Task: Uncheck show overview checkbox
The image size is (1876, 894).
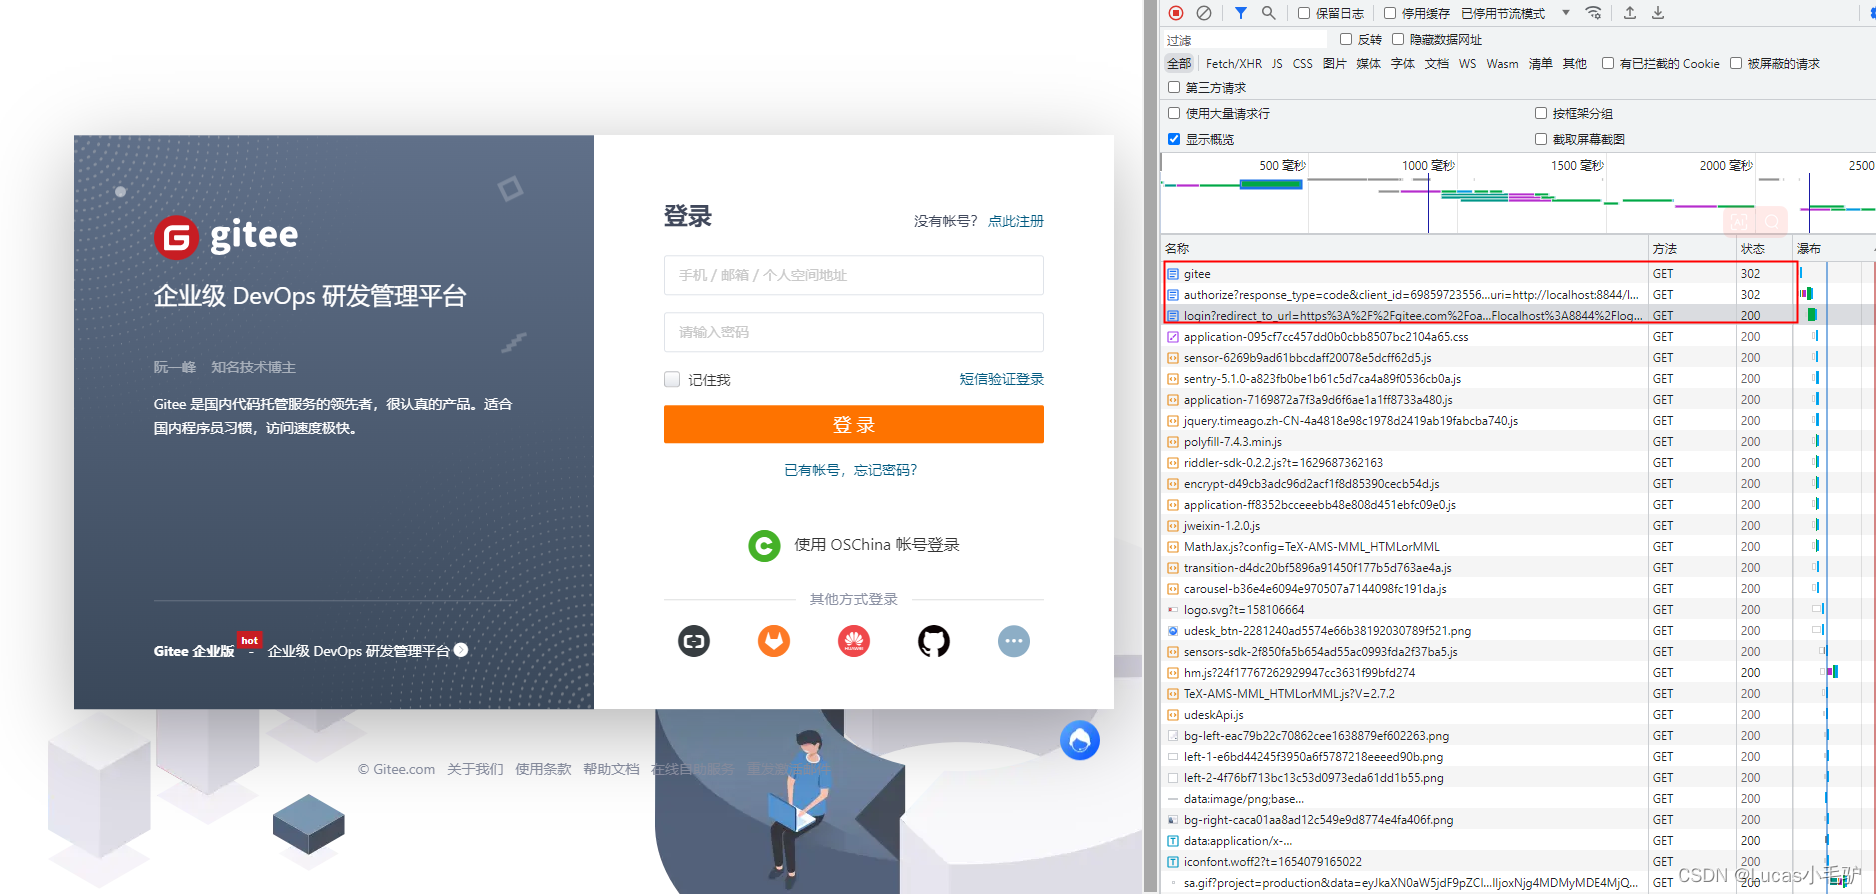Action: click(1174, 139)
